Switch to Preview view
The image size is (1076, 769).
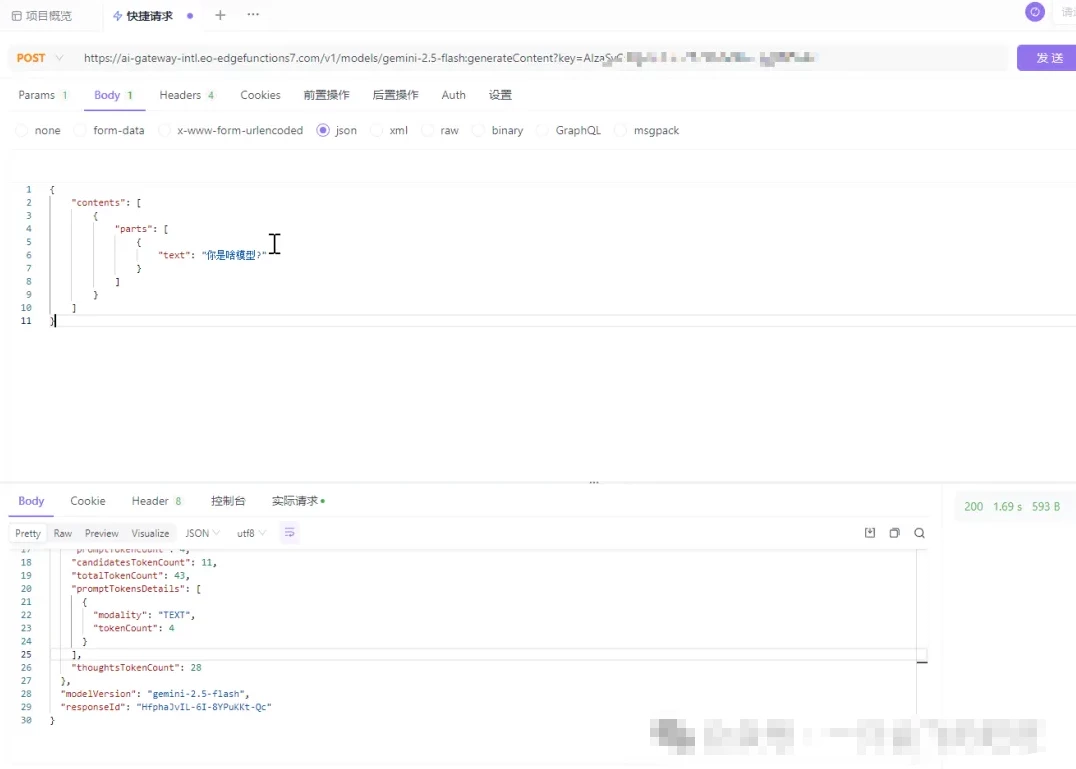point(102,533)
